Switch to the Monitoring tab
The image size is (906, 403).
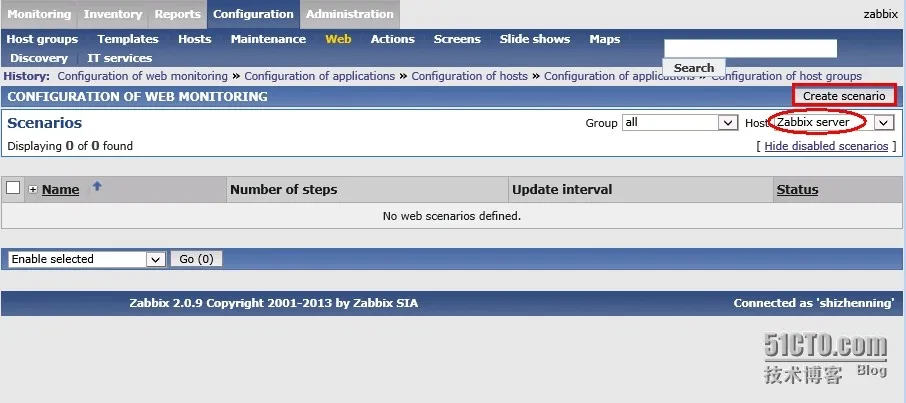click(x=39, y=14)
